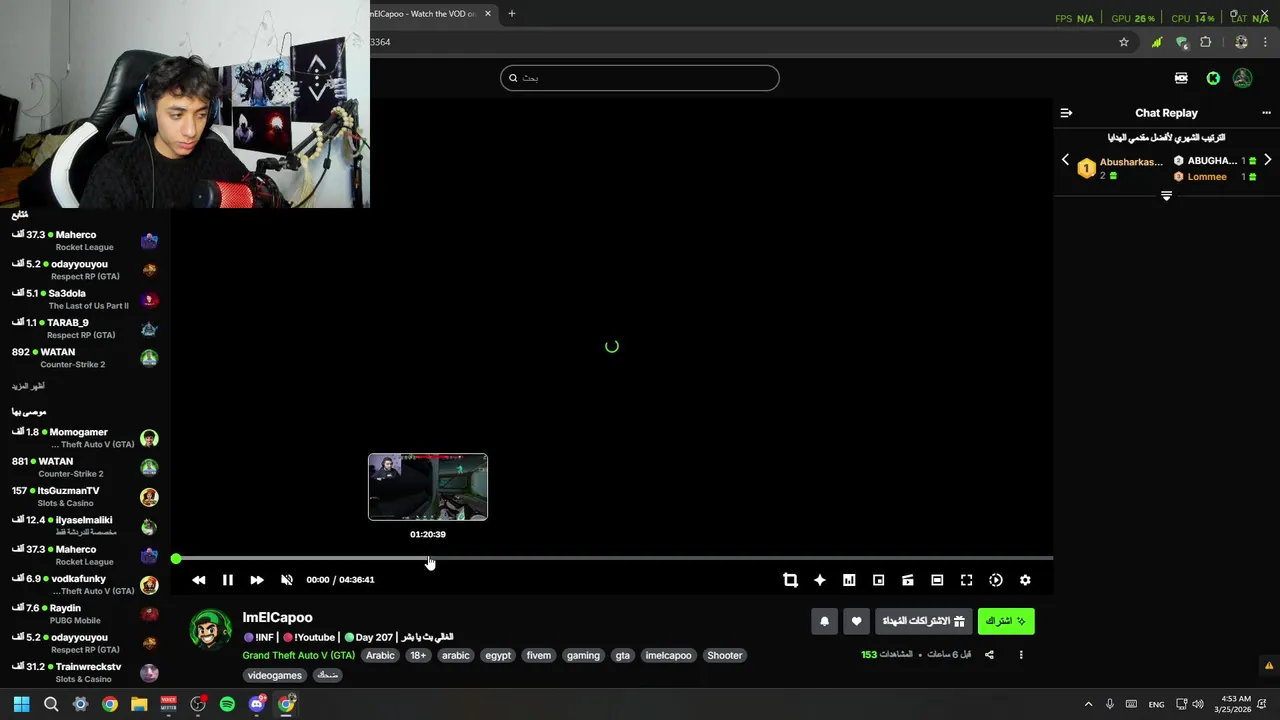Toggle notifications with the bell button
The height and width of the screenshot is (720, 1280).
824,621
